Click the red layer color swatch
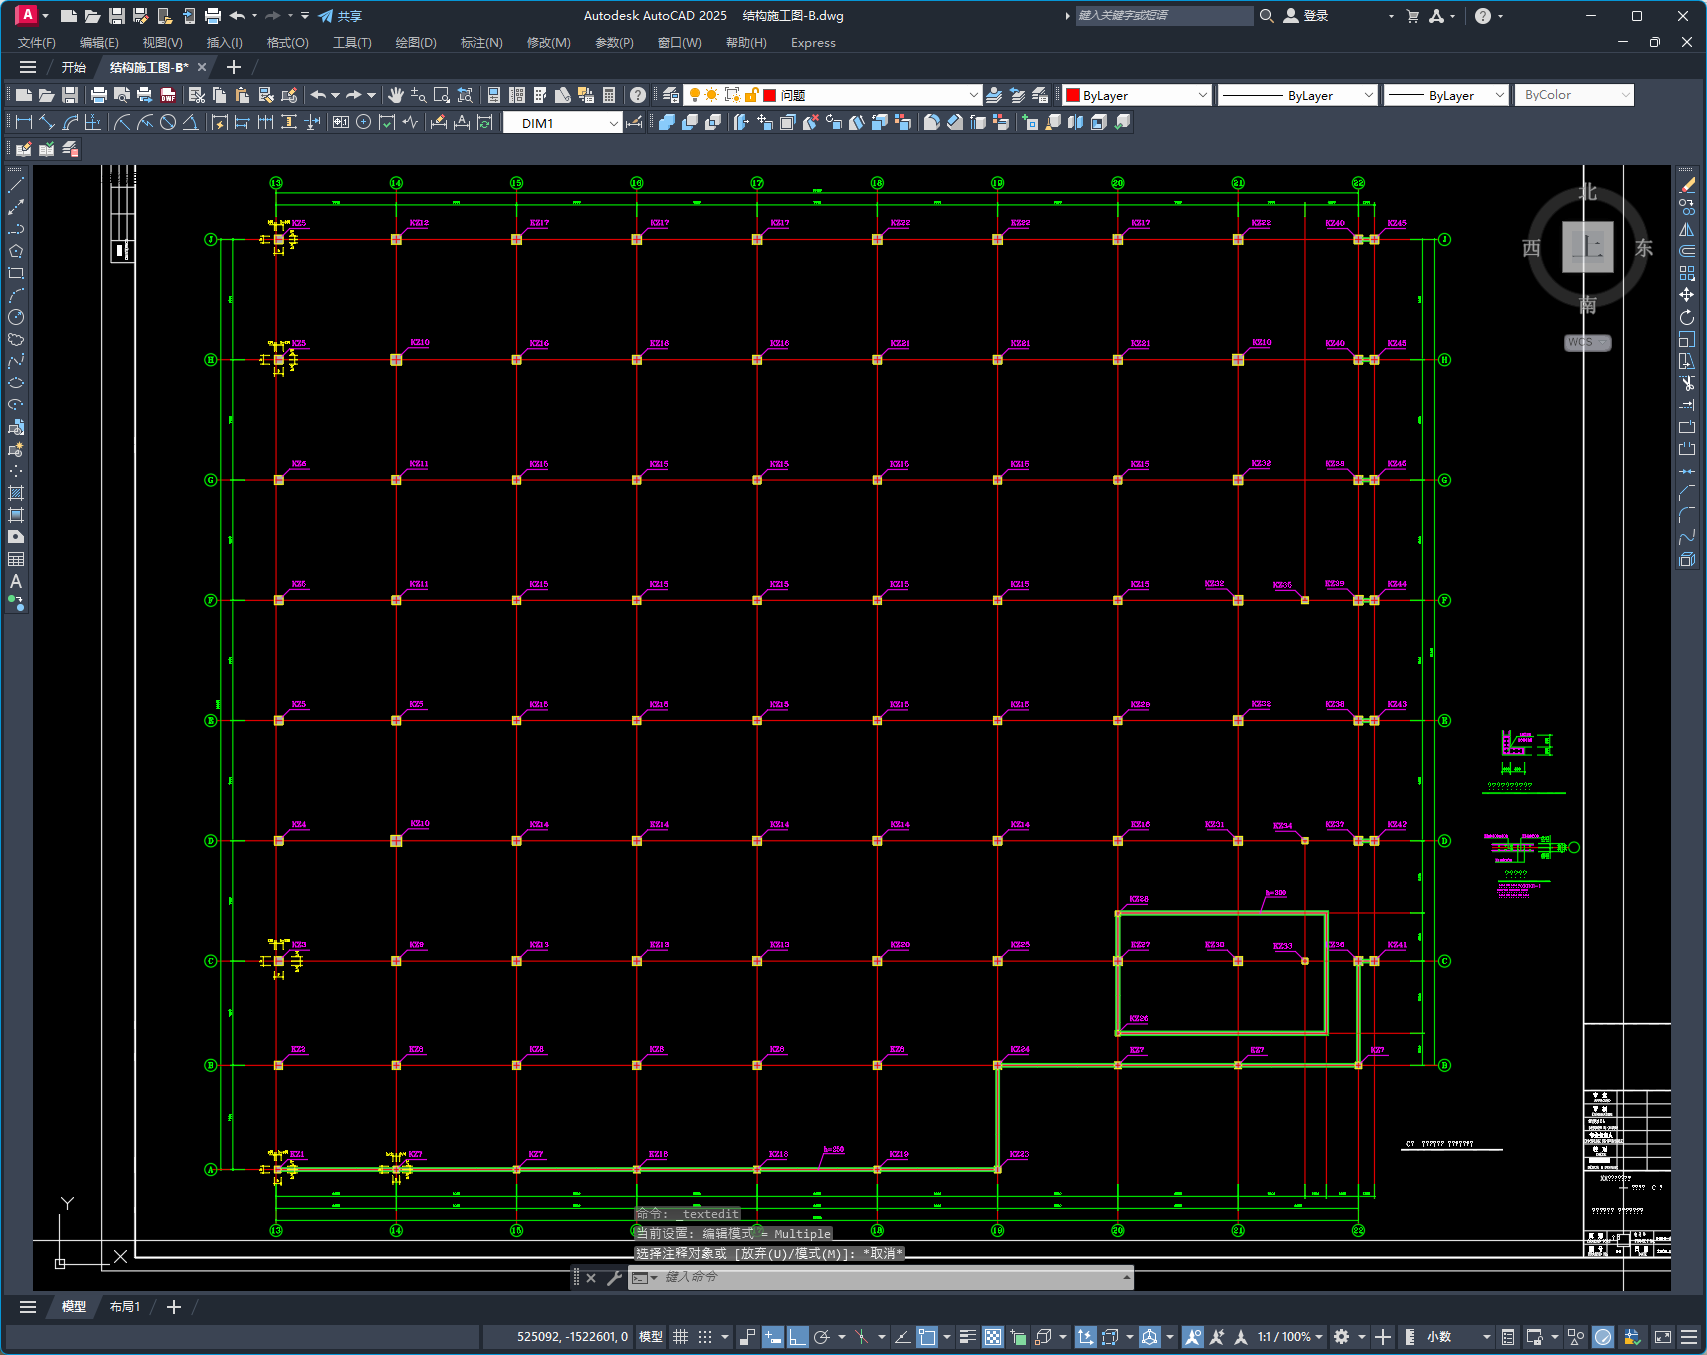Image resolution: width=1707 pixels, height=1355 pixels. click(770, 95)
